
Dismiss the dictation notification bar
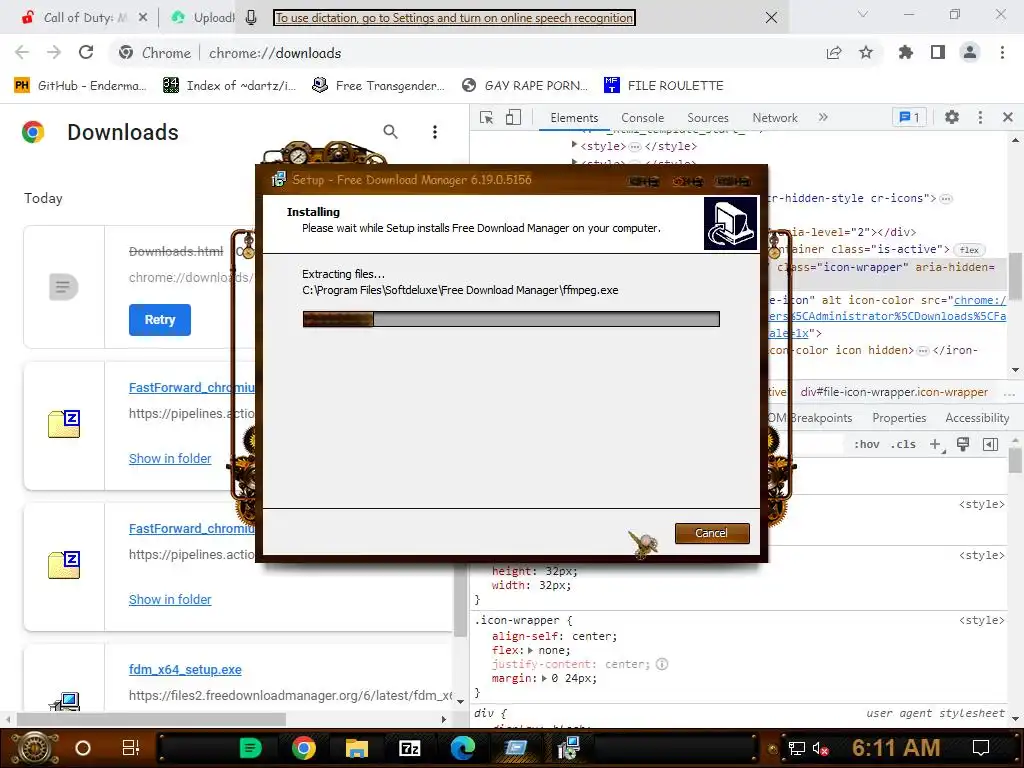coord(771,18)
